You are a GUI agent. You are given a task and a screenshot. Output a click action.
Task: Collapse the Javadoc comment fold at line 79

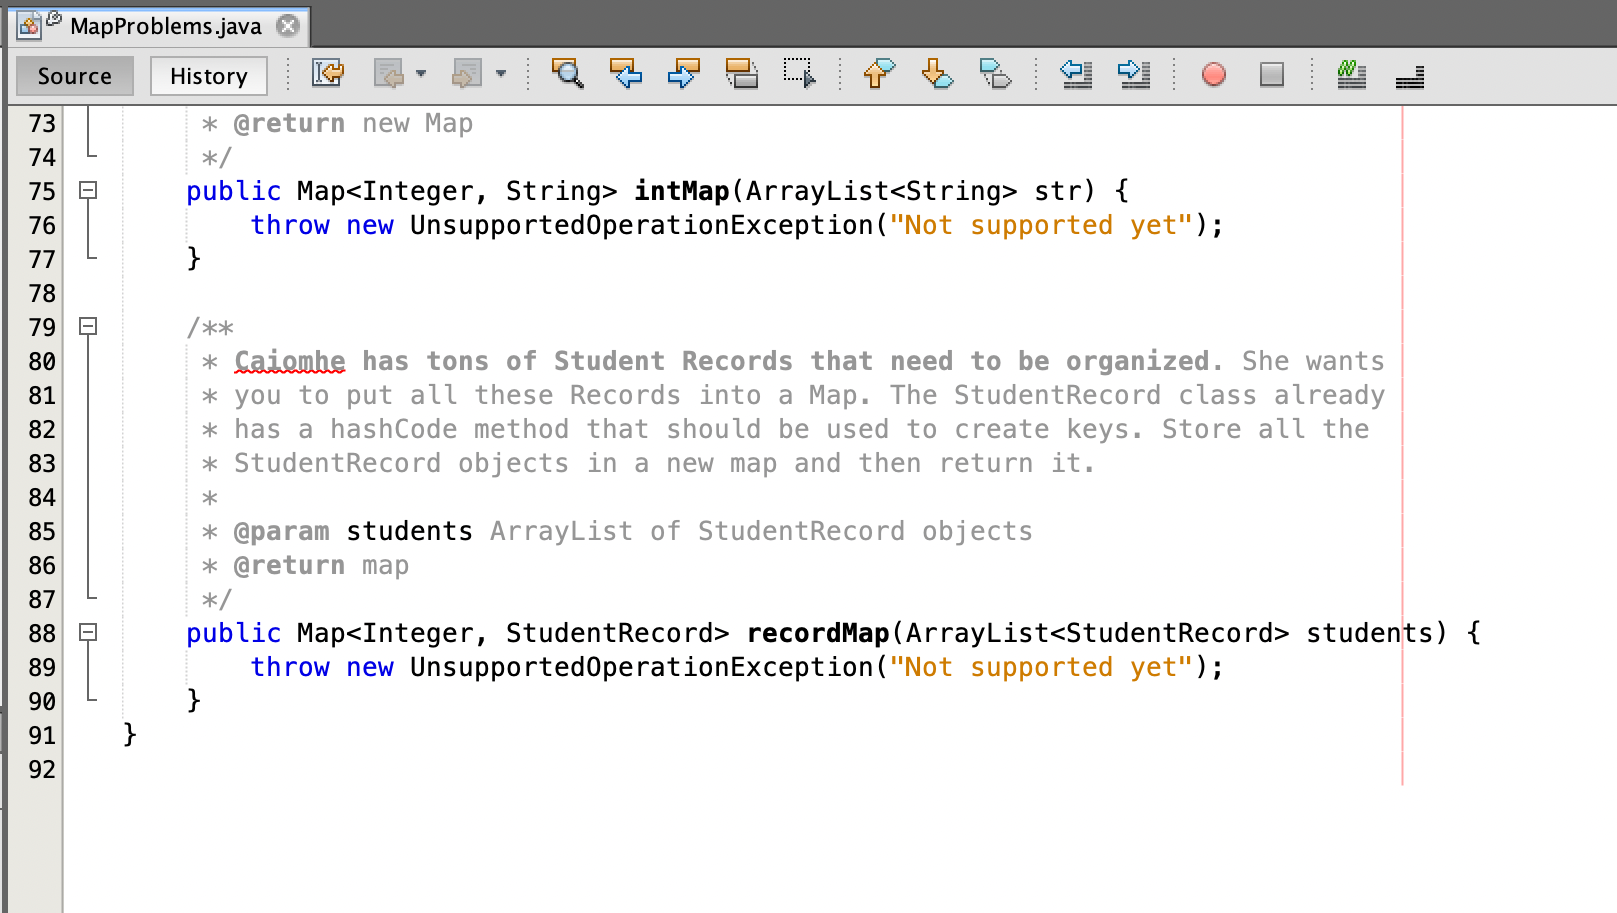(x=88, y=326)
